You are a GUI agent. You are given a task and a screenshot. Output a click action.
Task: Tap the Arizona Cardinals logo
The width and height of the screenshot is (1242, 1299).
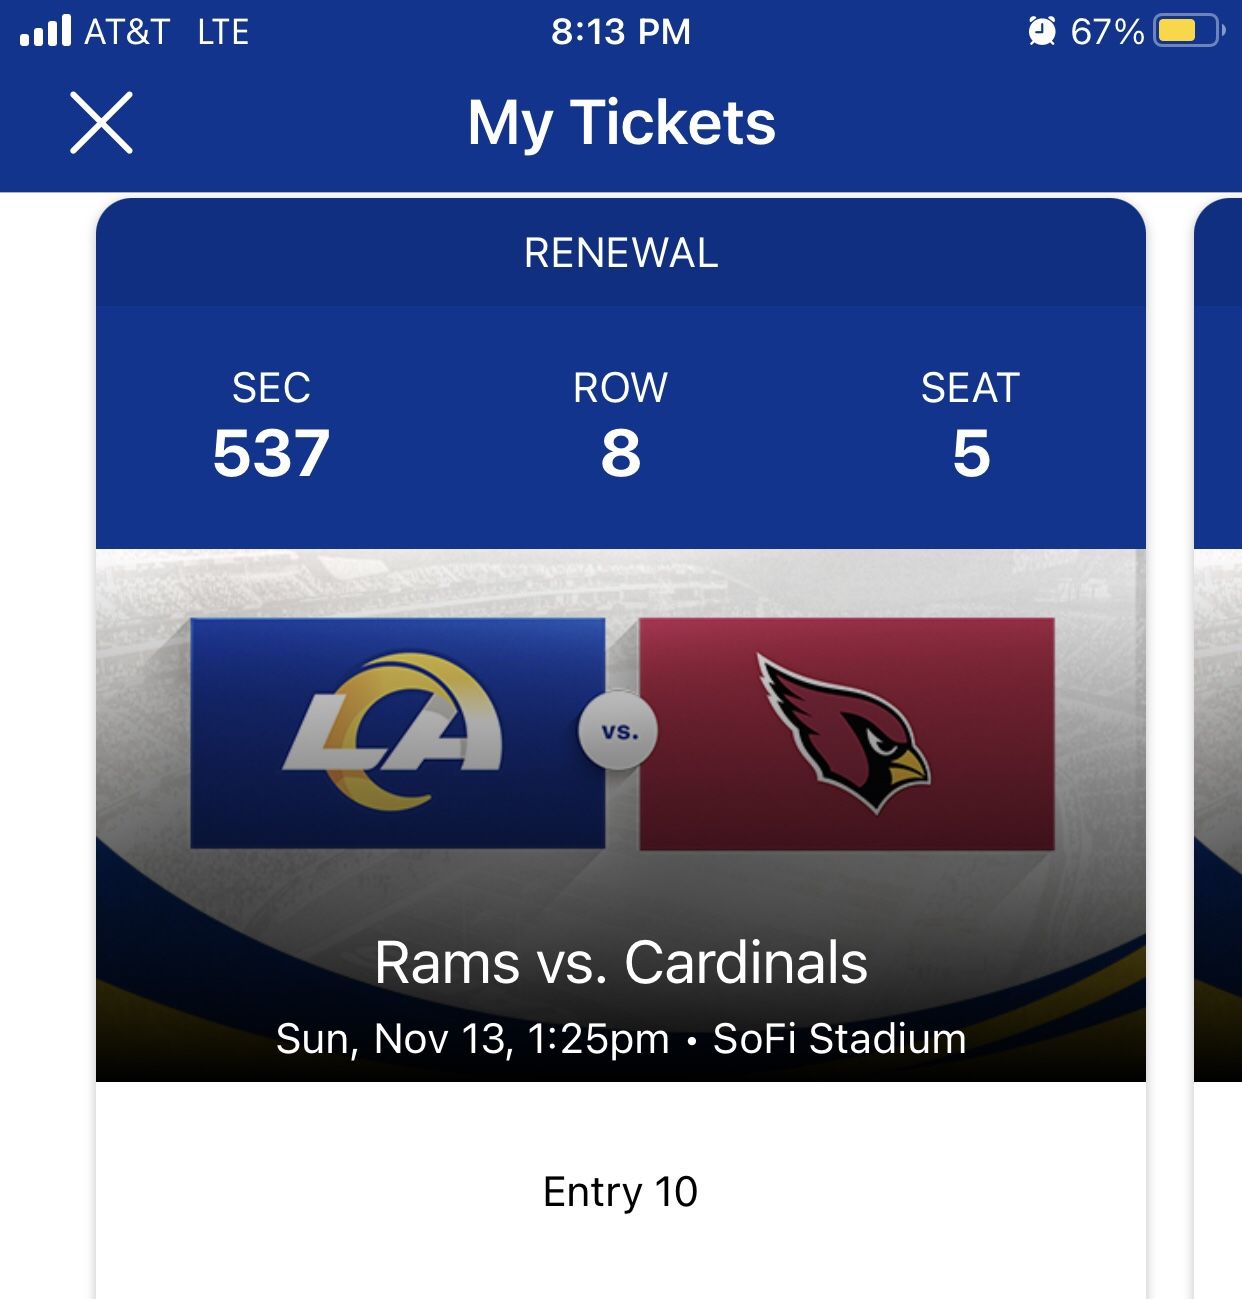[846, 733]
